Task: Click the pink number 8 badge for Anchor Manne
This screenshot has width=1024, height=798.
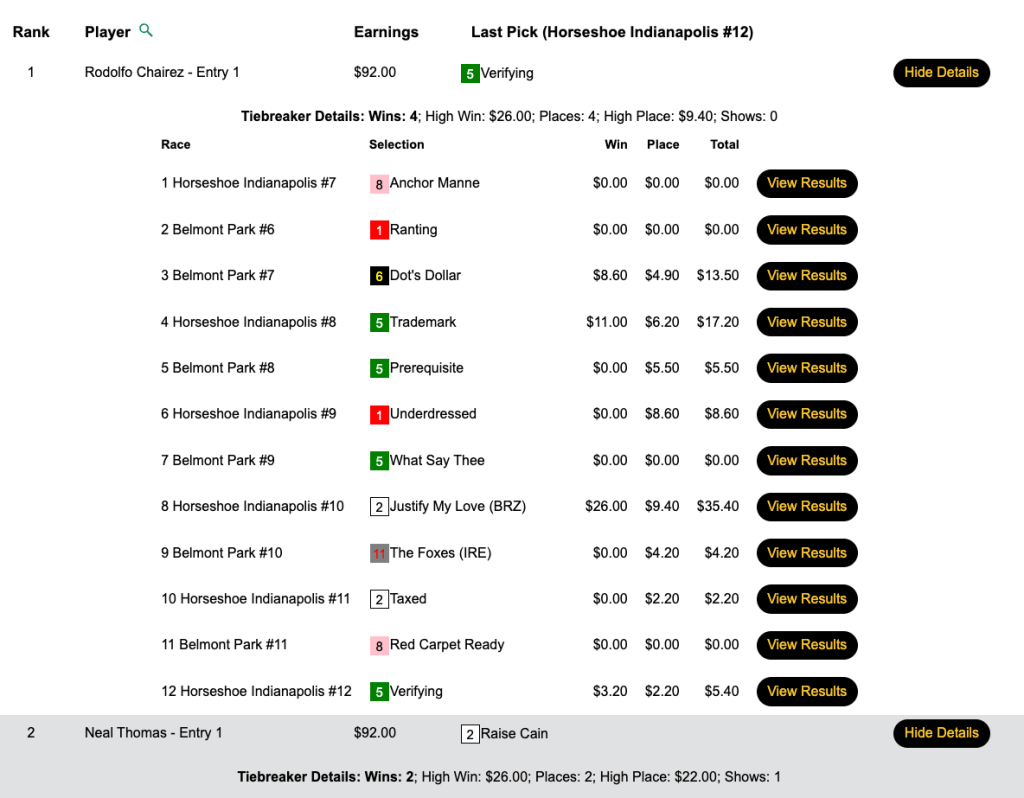Action: [379, 184]
